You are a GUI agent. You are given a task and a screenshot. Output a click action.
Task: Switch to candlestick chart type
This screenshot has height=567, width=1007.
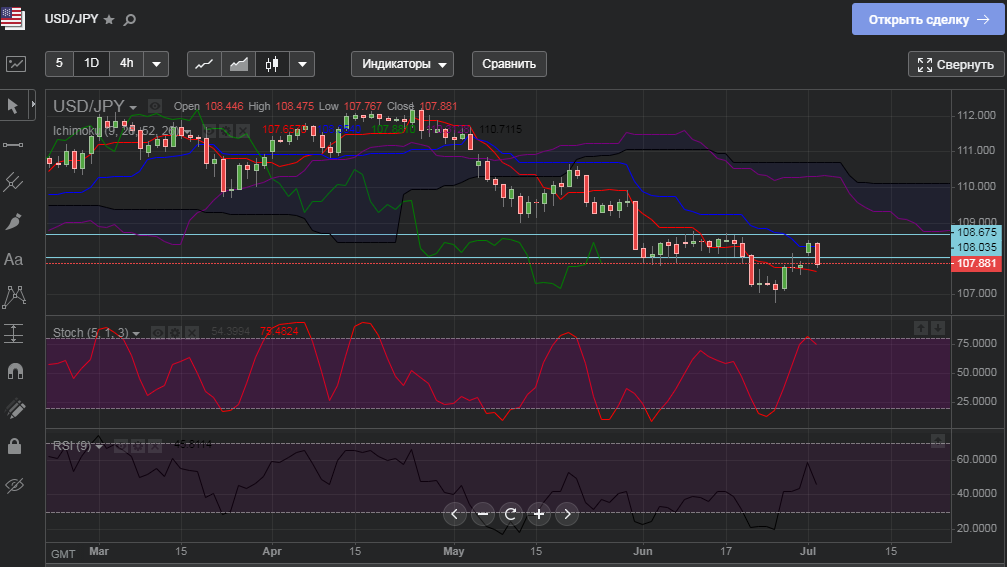tap(272, 64)
